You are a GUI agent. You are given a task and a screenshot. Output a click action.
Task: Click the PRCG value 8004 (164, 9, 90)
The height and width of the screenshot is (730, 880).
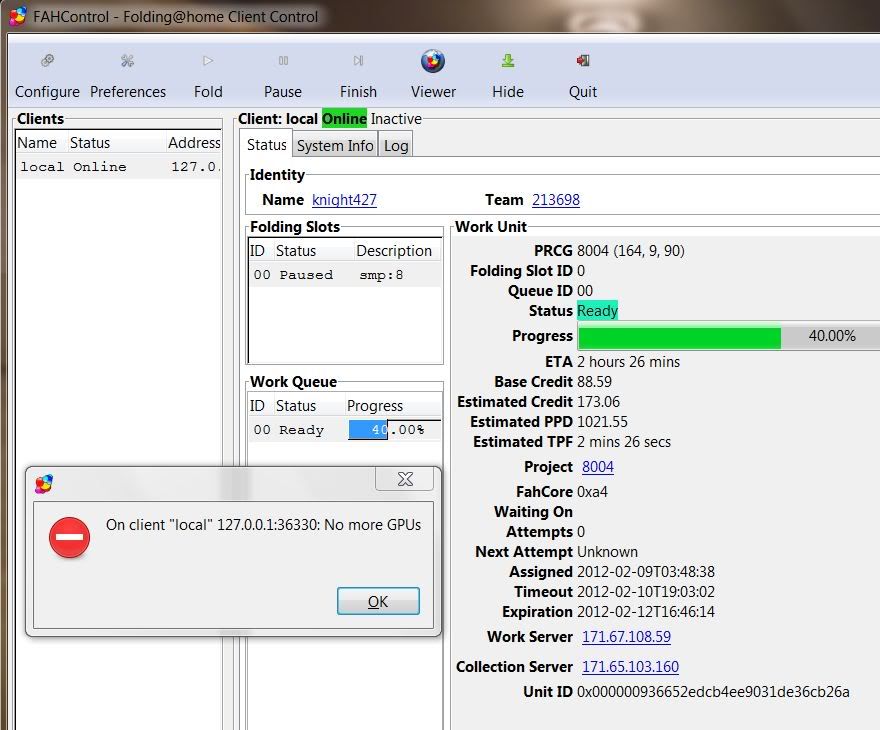coord(630,250)
